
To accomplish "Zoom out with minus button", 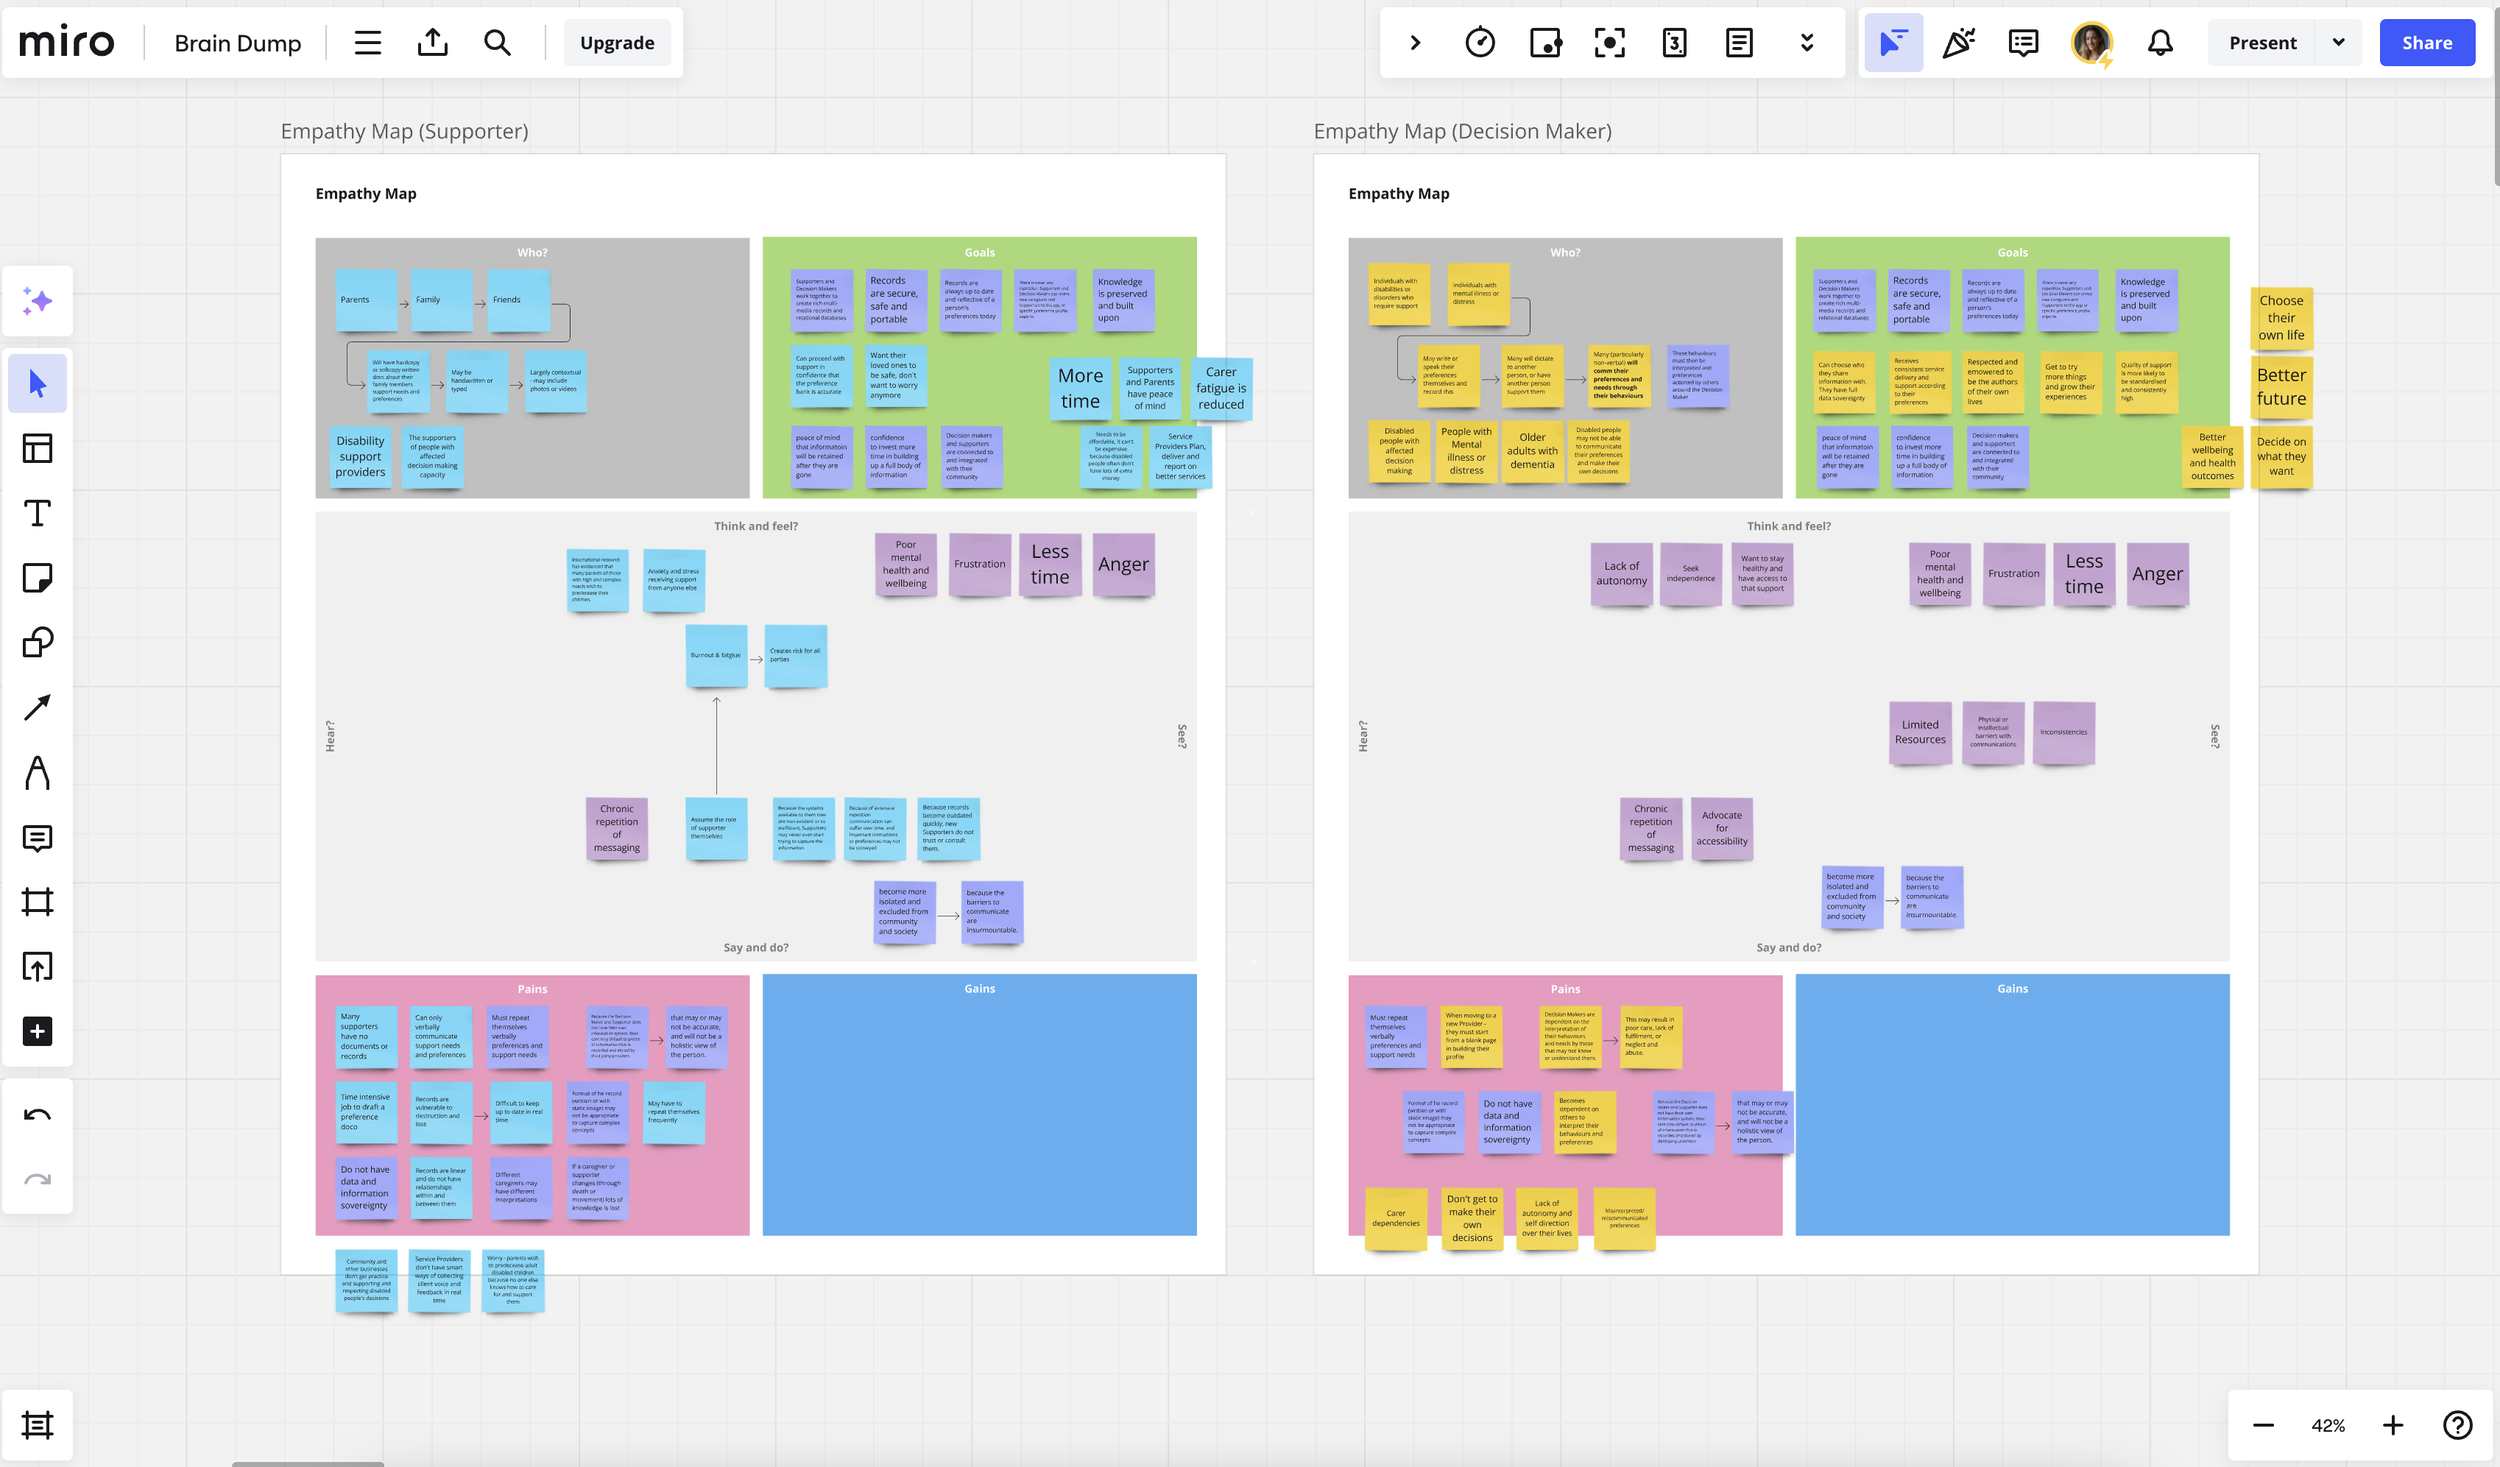I will click(2263, 1425).
